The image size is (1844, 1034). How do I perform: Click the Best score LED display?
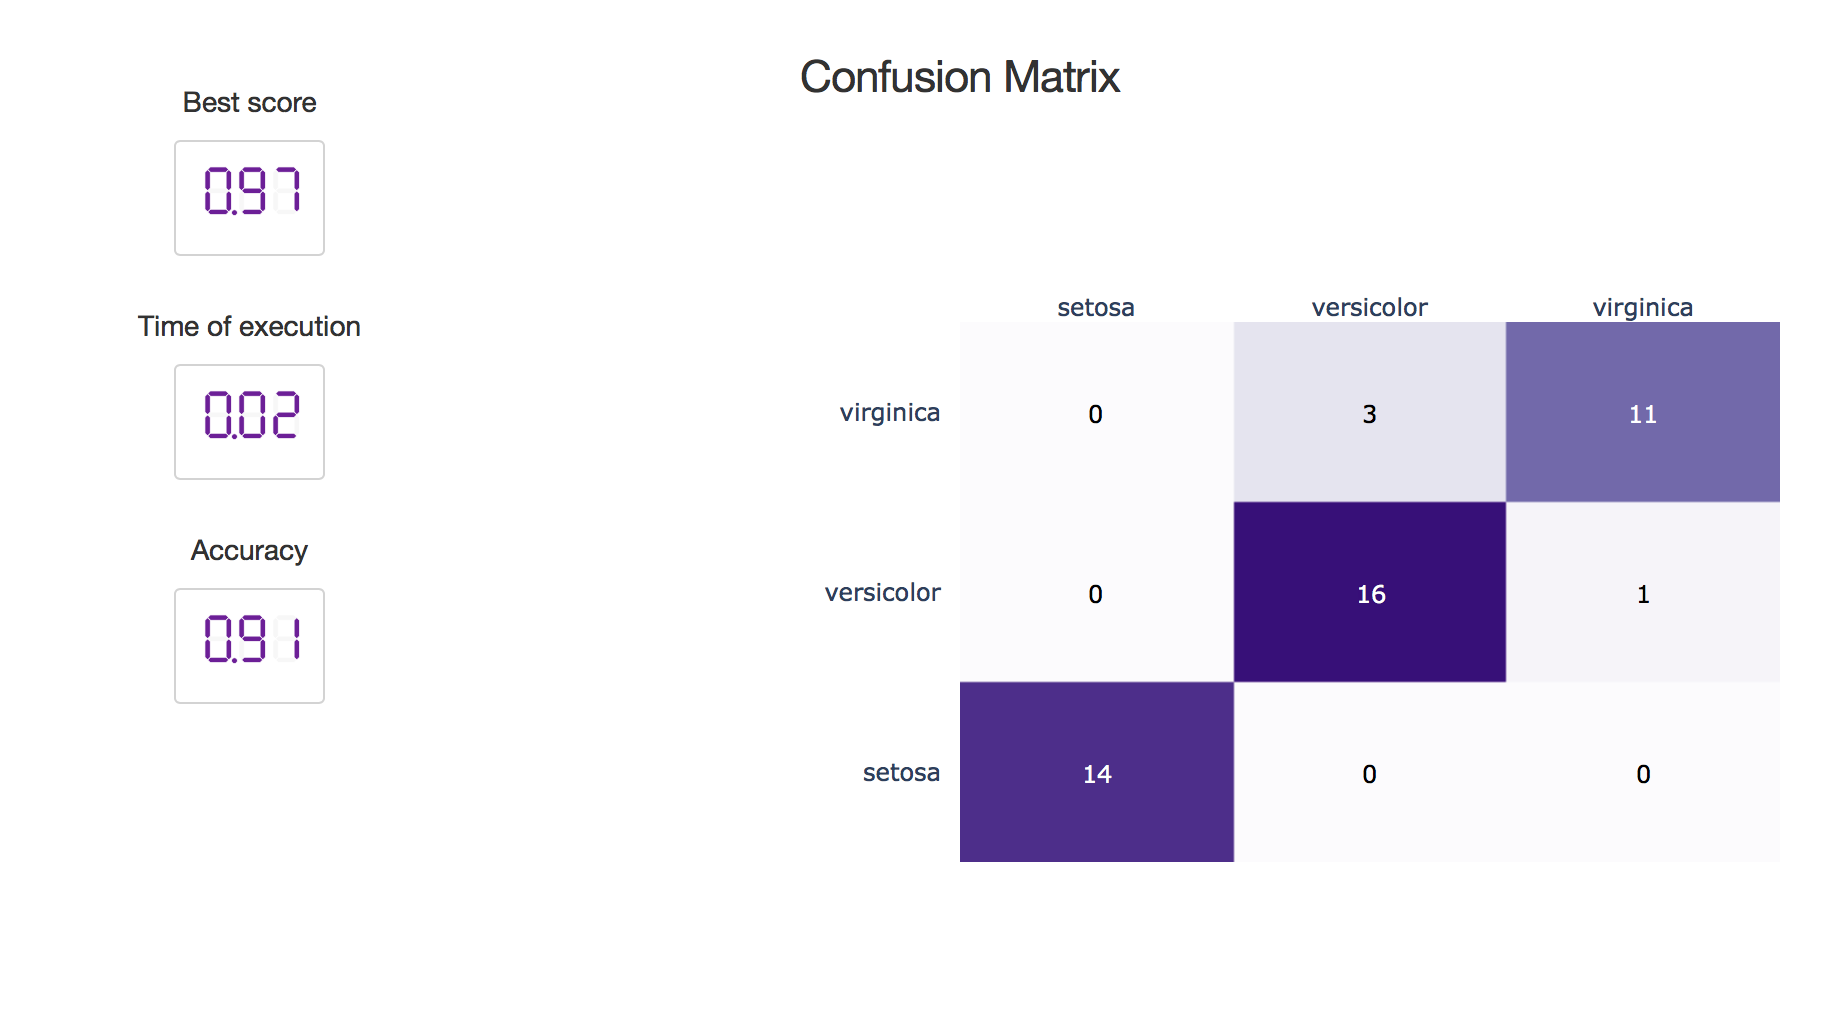click(x=249, y=198)
